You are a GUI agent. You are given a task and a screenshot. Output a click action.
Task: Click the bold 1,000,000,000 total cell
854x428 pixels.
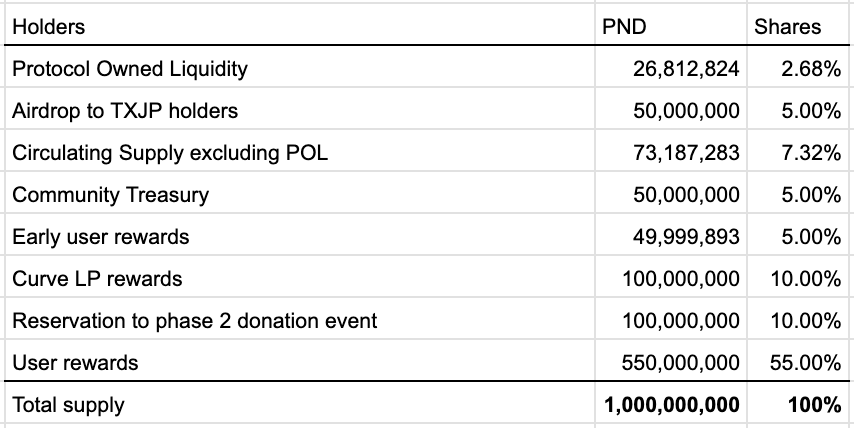click(672, 405)
